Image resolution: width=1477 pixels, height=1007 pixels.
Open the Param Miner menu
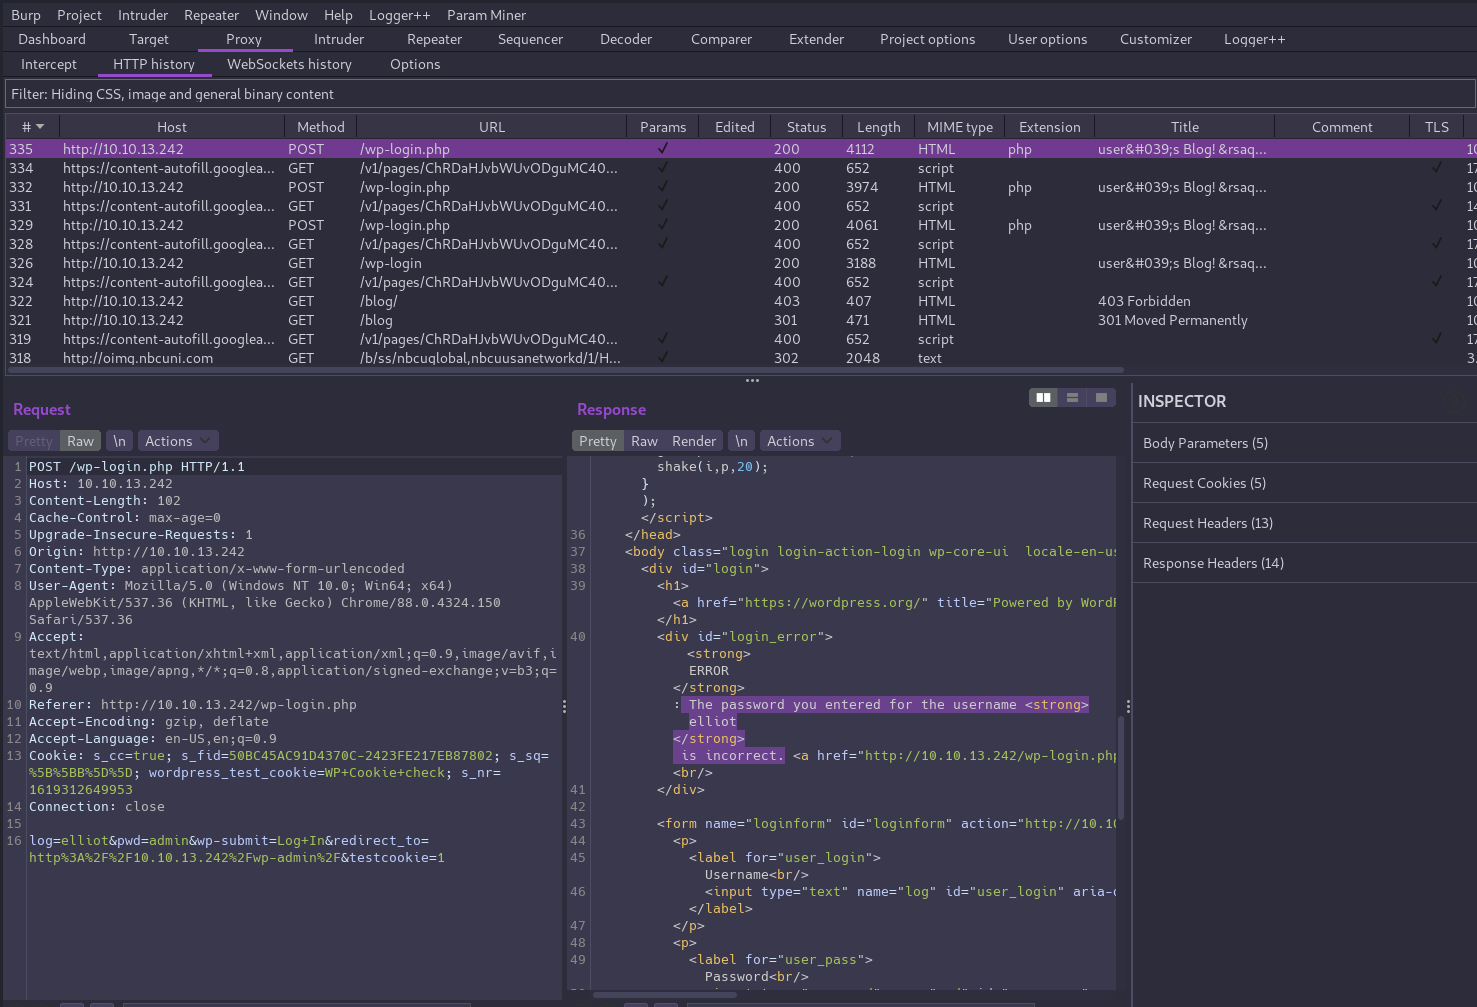(486, 15)
